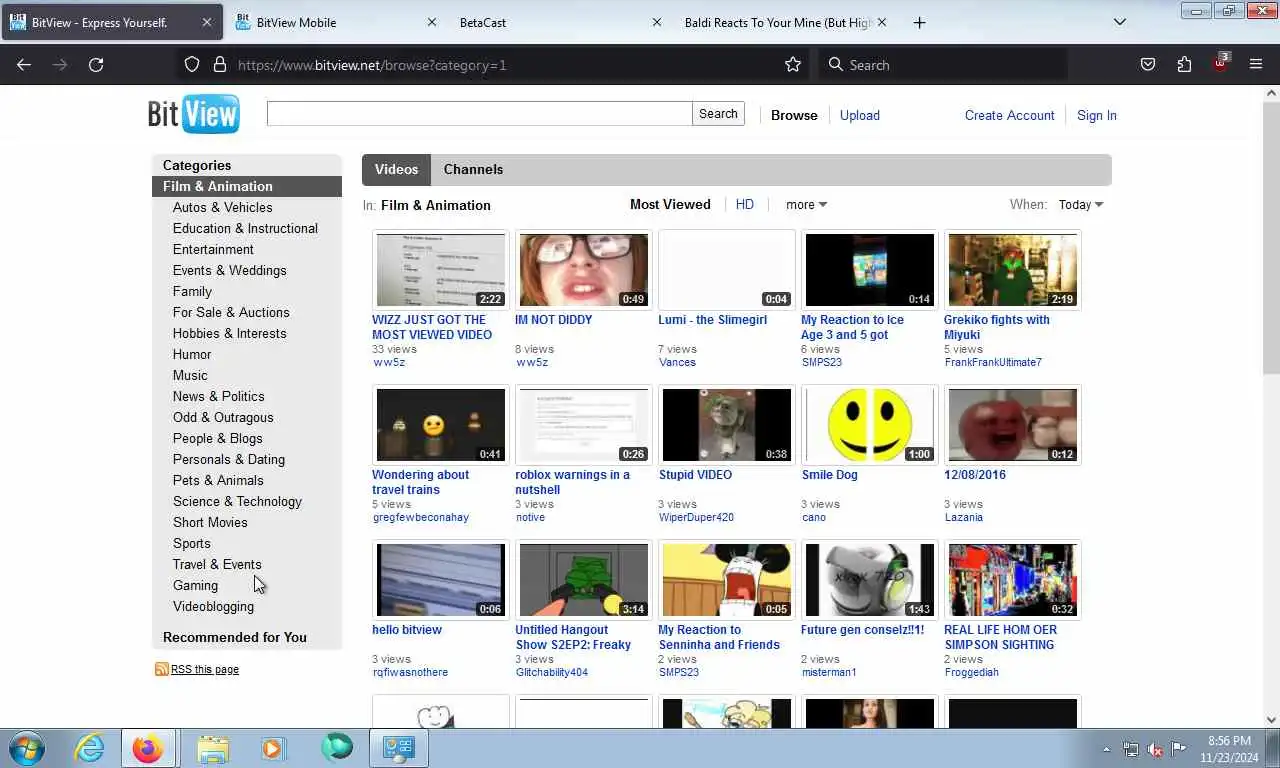1280x768 pixels.
Task: Click into the BitView search field
Action: [x=479, y=113]
